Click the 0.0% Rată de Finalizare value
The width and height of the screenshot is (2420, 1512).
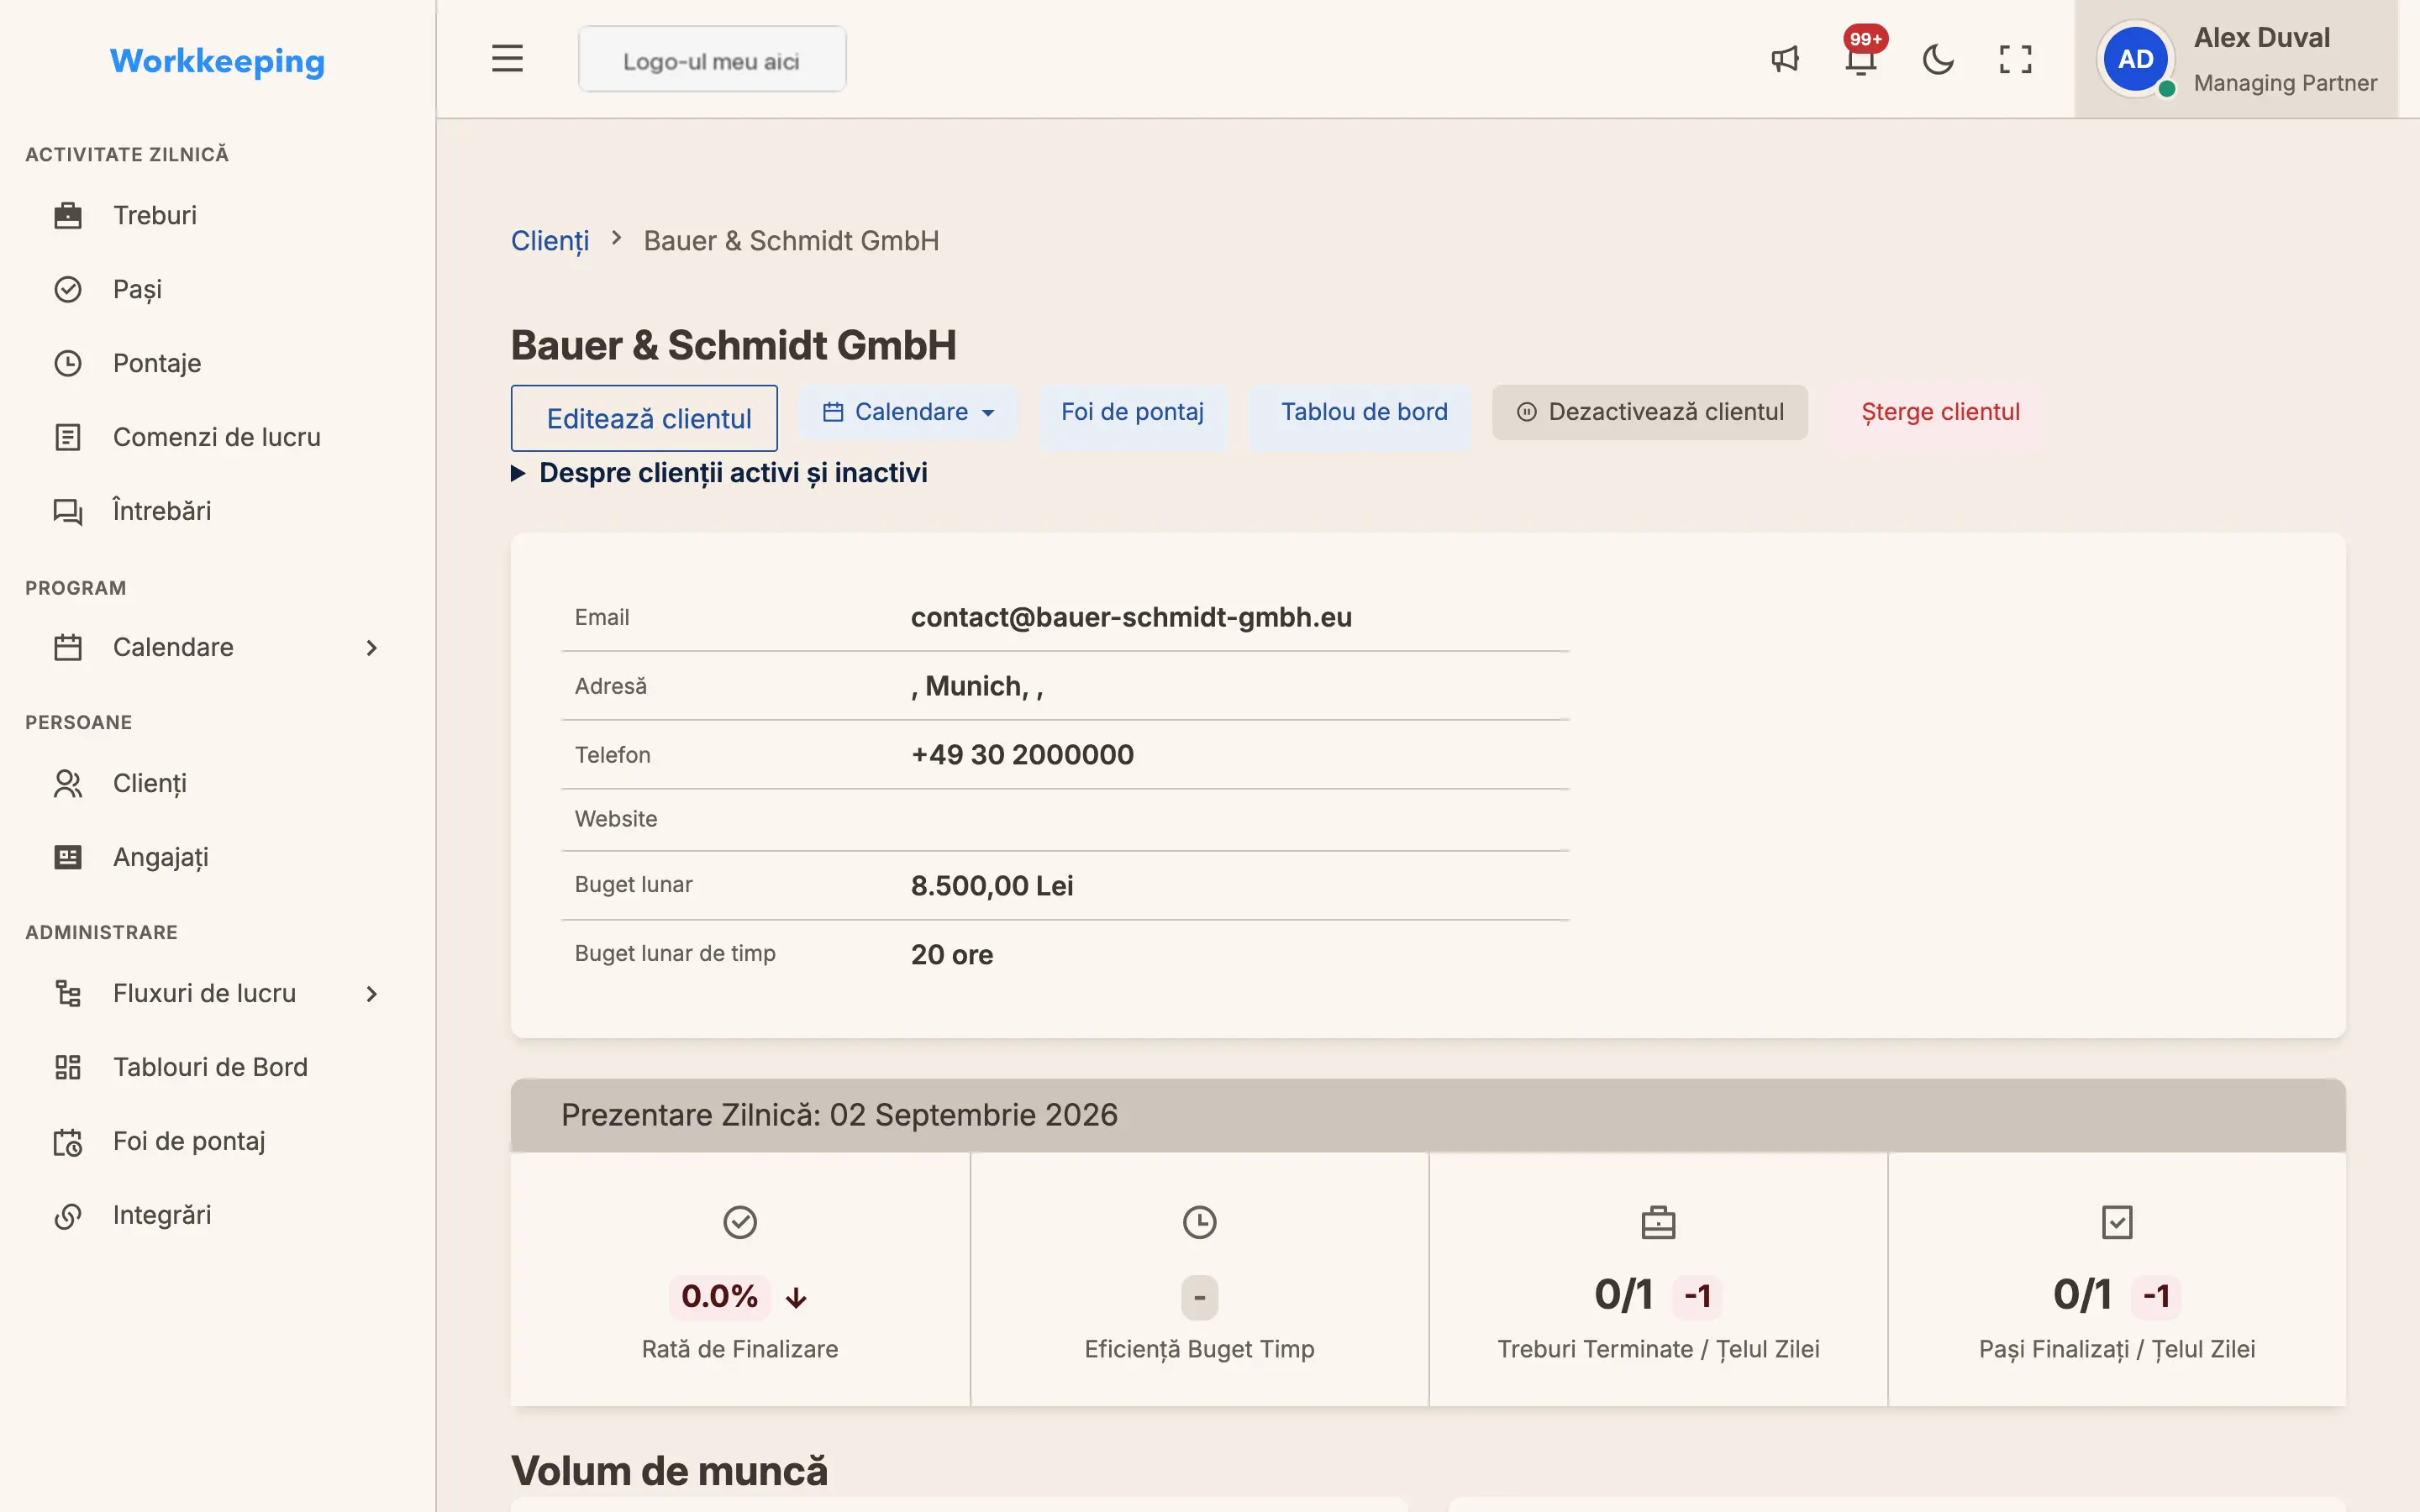(719, 1296)
